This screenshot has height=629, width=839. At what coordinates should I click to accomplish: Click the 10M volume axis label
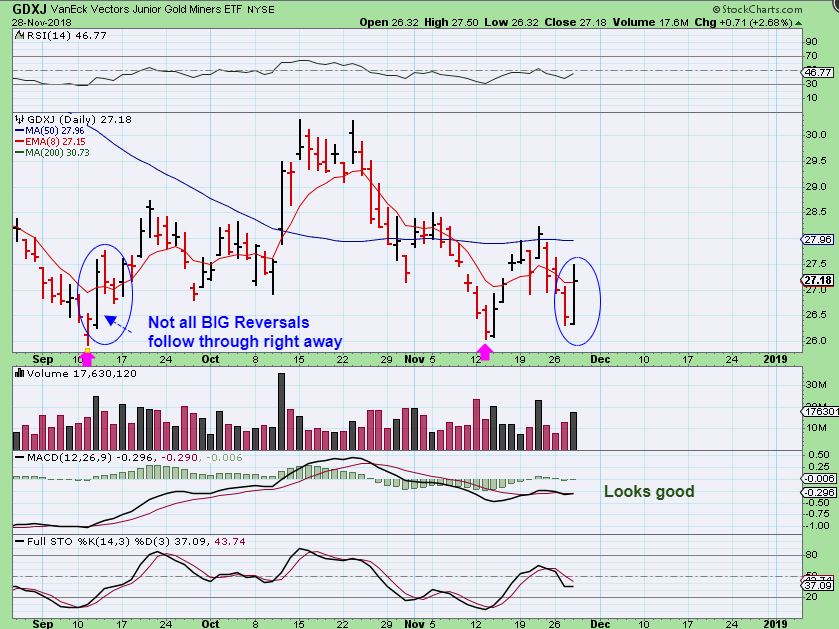(x=816, y=427)
